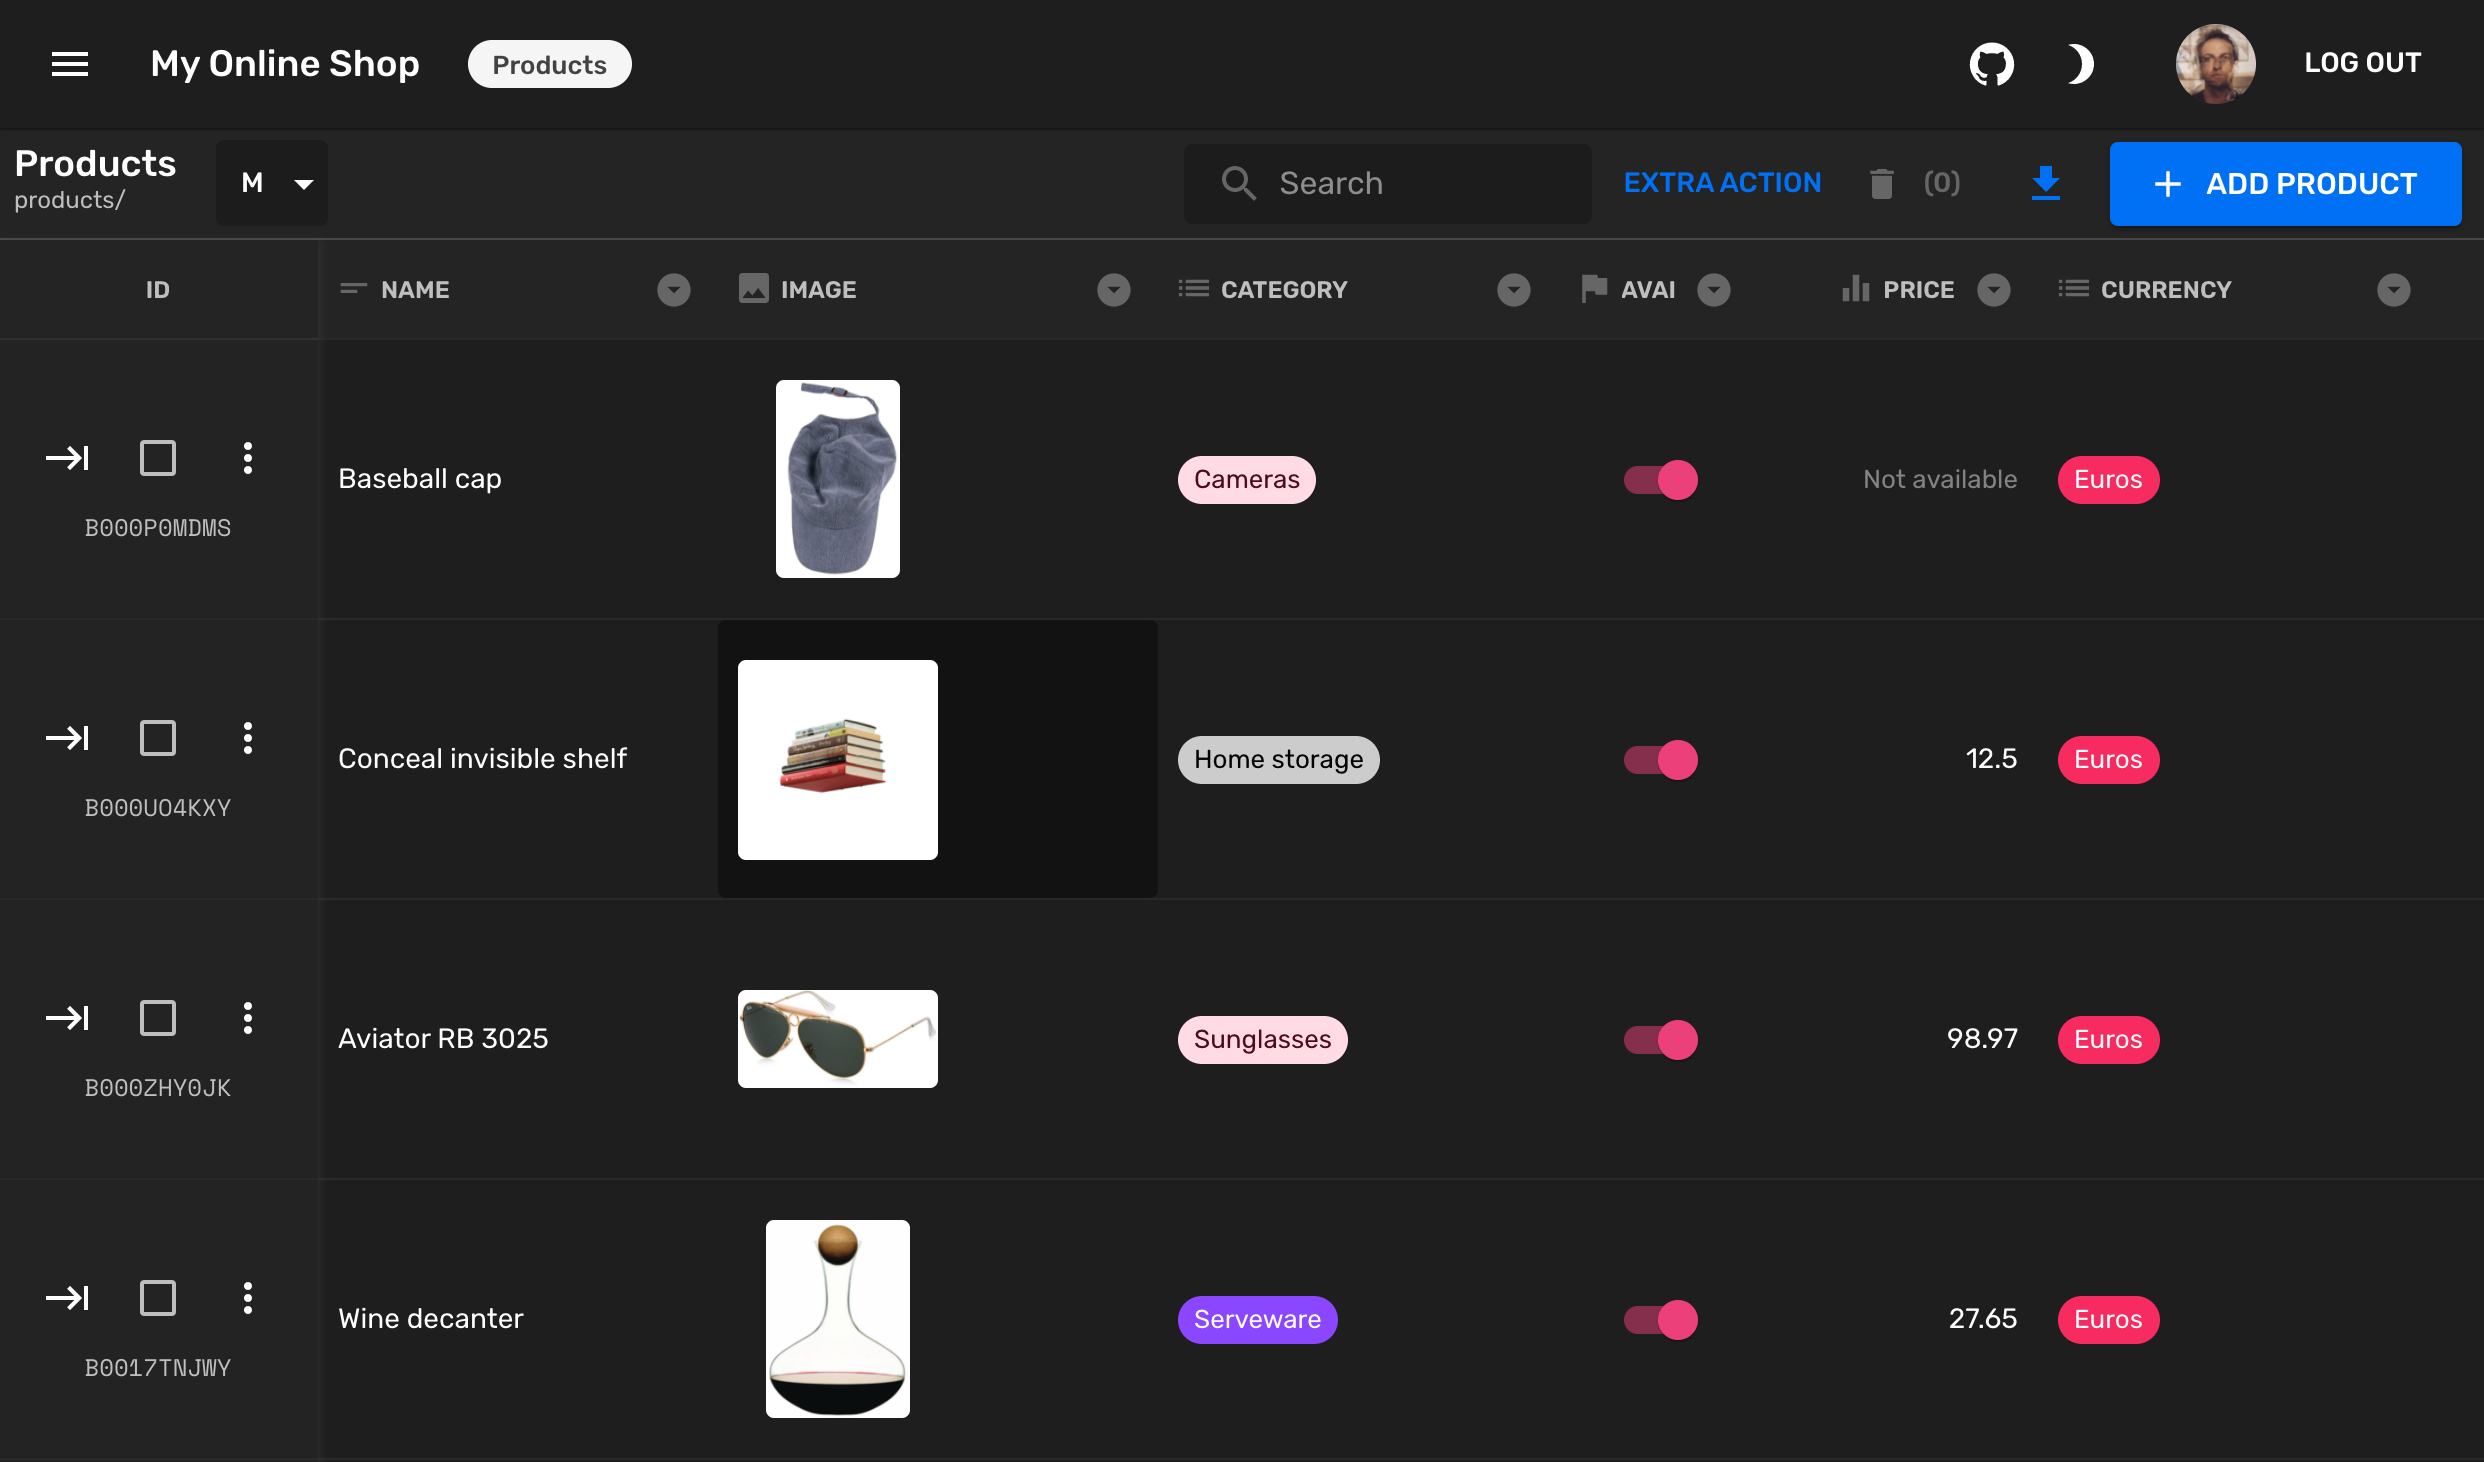The width and height of the screenshot is (2484, 1462).
Task: Click the sunglasses product thumbnail
Action: click(x=837, y=1038)
